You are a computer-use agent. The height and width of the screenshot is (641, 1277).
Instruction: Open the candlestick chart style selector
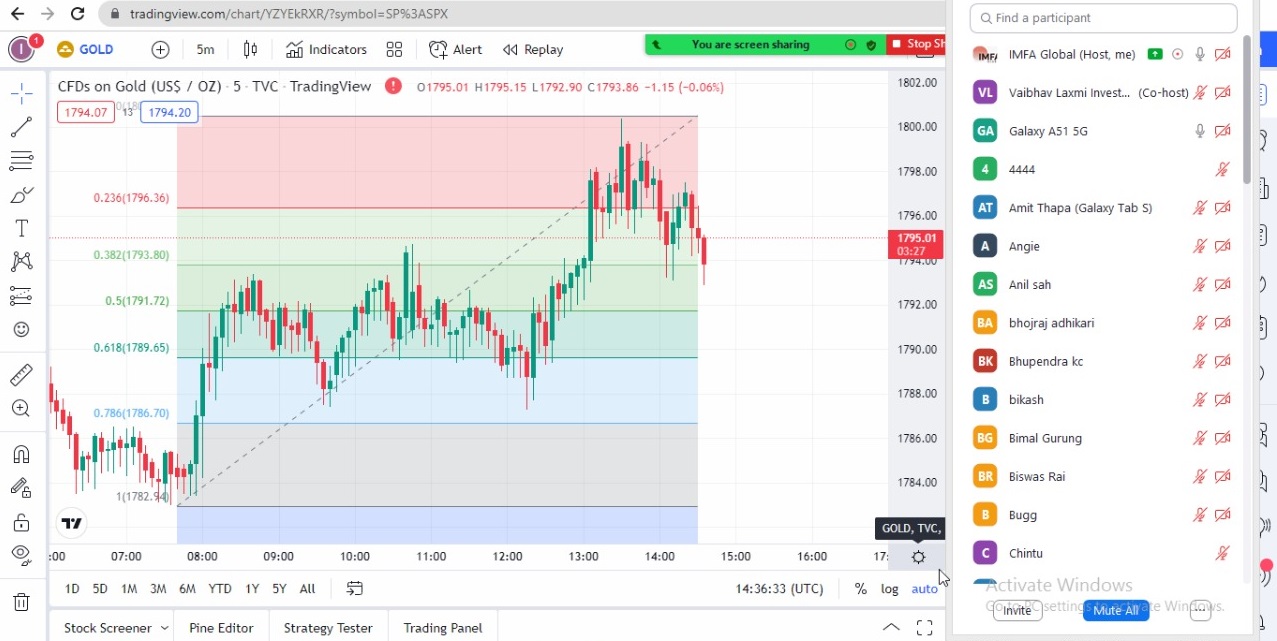pyautogui.click(x=250, y=49)
